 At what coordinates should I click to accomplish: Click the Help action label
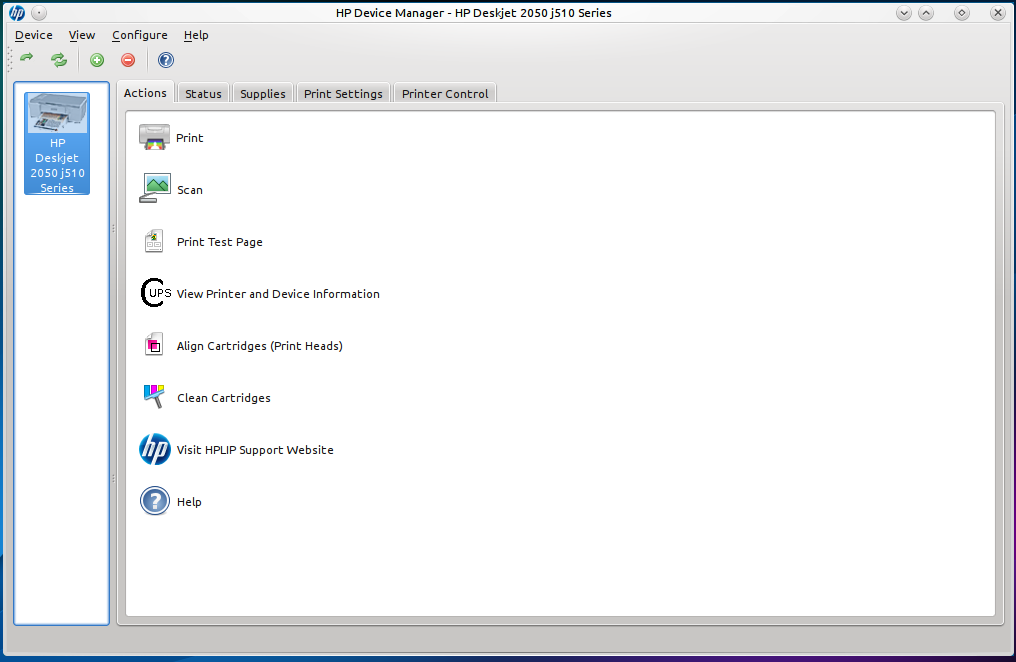tap(189, 502)
